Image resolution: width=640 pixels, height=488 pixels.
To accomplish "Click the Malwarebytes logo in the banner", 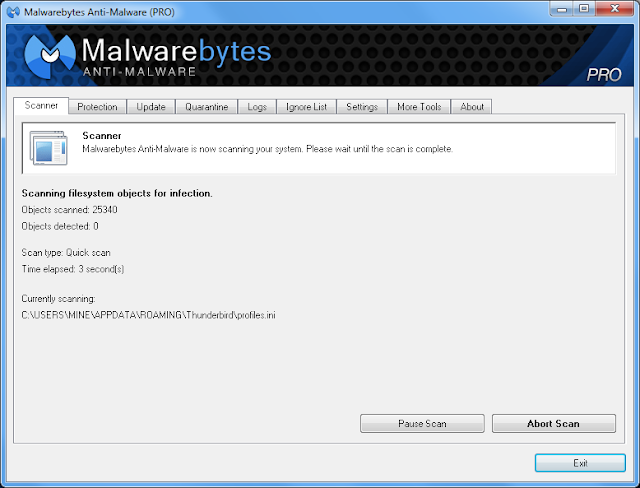I will (50, 56).
